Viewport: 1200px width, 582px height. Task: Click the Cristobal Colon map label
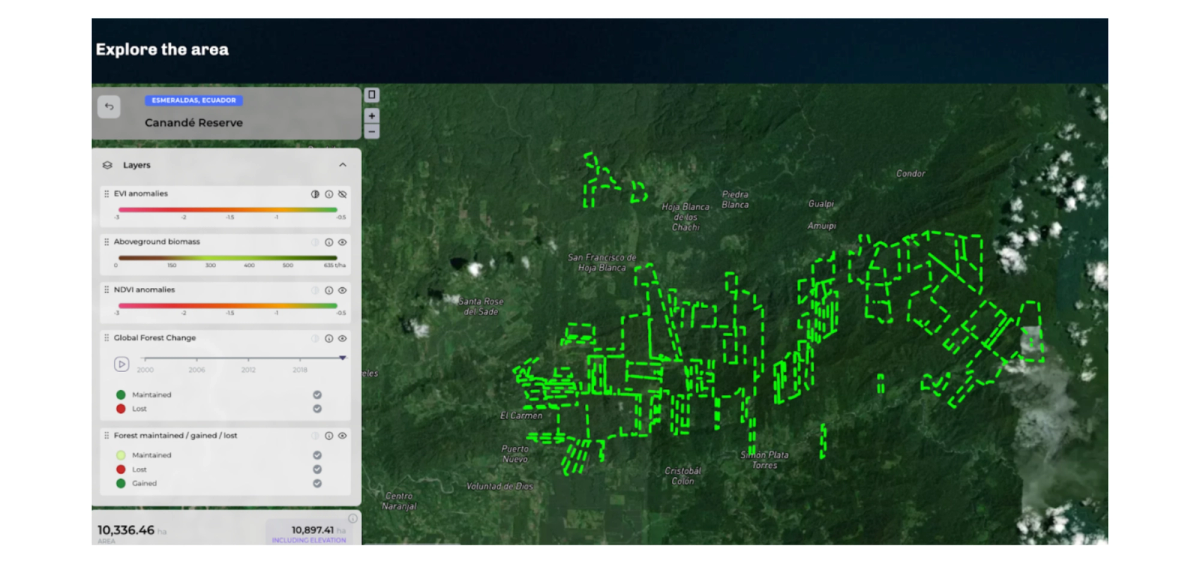coord(683,476)
